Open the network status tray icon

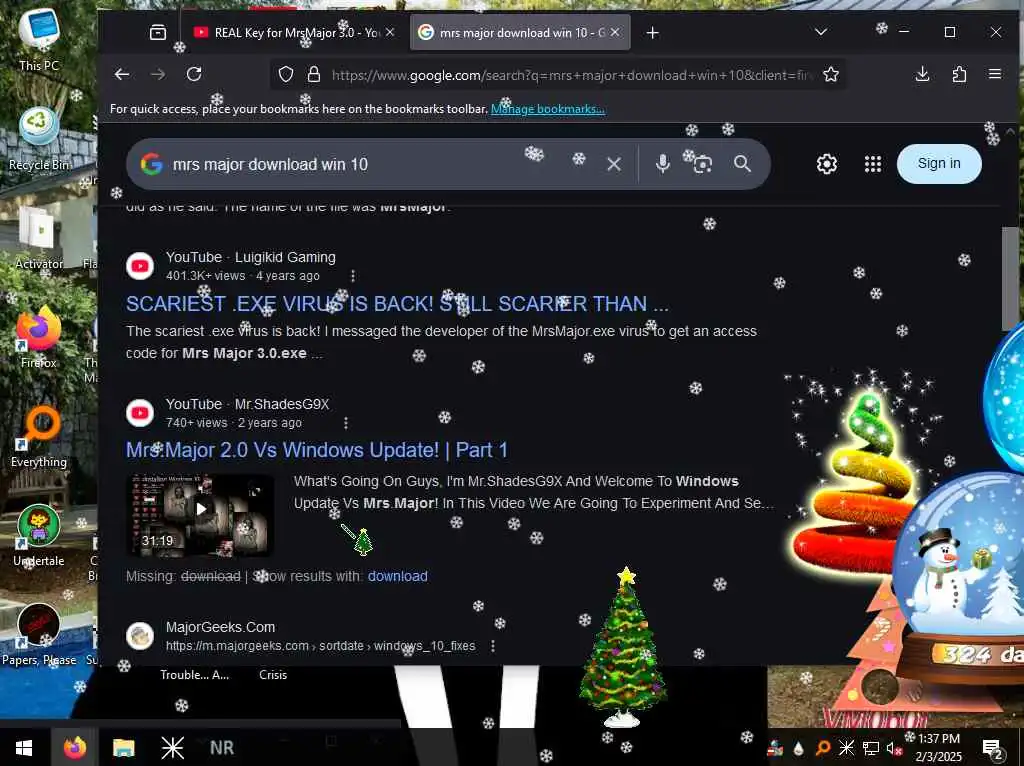click(x=871, y=748)
